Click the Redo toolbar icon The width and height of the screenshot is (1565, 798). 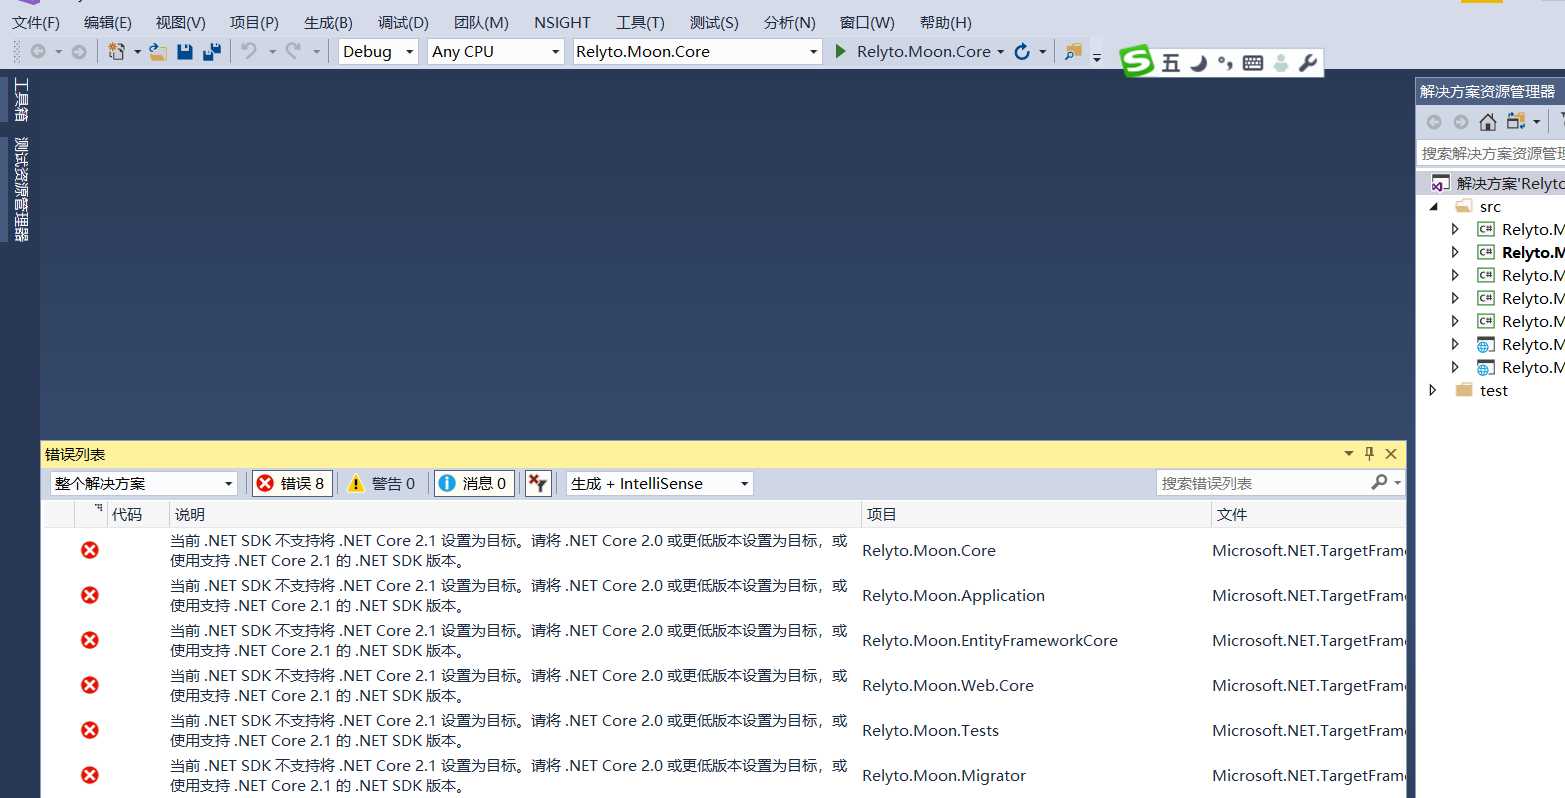tap(293, 51)
